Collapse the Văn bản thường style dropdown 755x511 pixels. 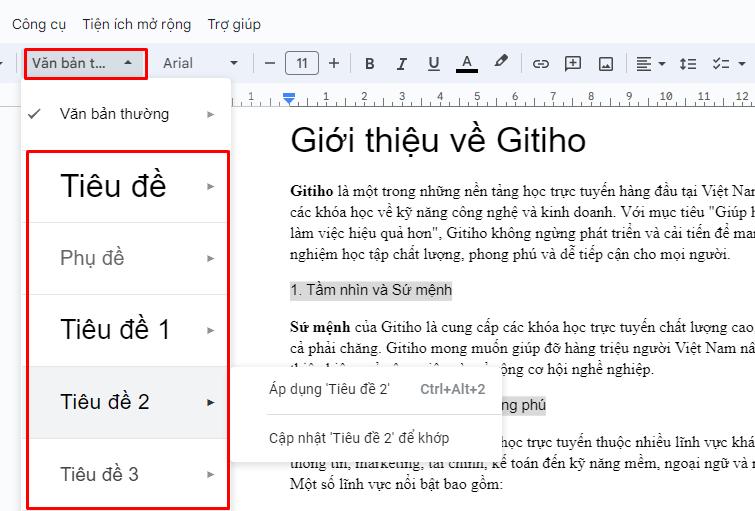tap(86, 63)
